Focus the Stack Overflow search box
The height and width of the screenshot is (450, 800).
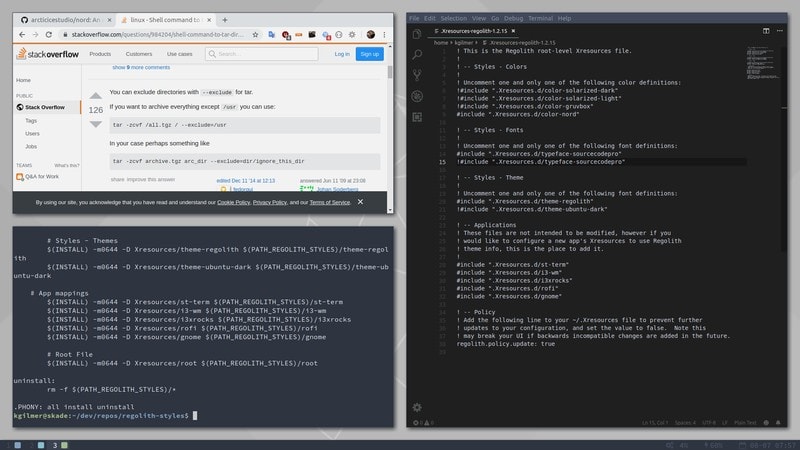click(262, 54)
